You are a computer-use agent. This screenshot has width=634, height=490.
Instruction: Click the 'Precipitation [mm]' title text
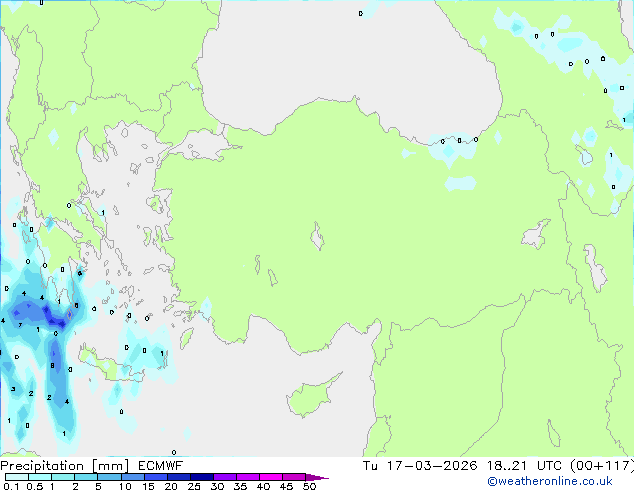(x=65, y=466)
